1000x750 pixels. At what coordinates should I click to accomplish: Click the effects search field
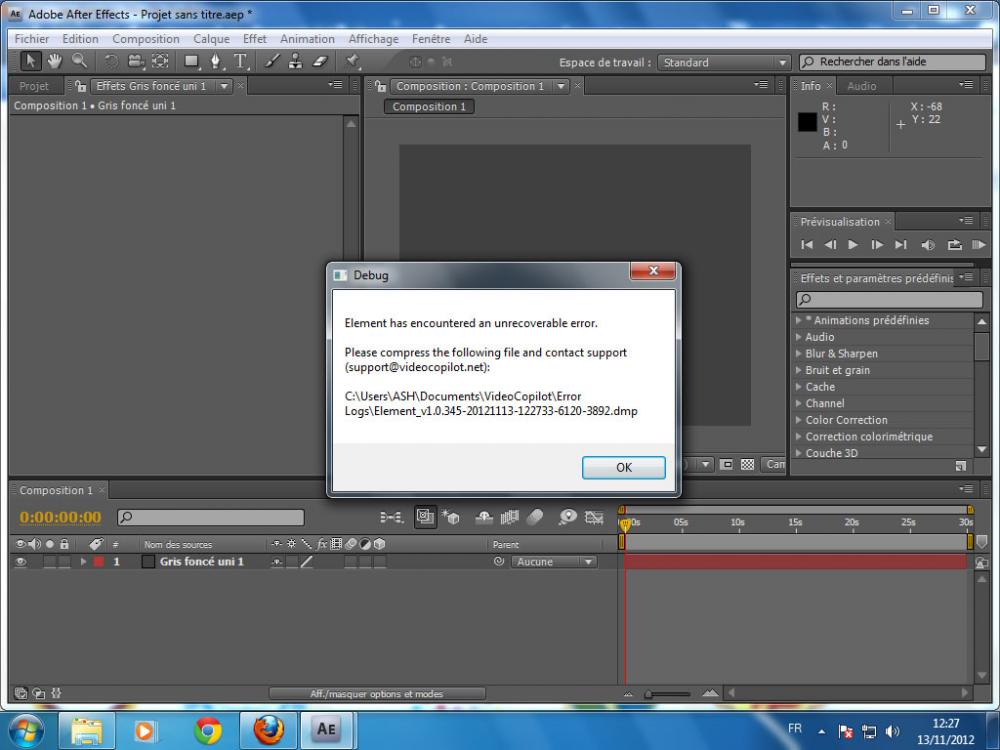[x=889, y=299]
